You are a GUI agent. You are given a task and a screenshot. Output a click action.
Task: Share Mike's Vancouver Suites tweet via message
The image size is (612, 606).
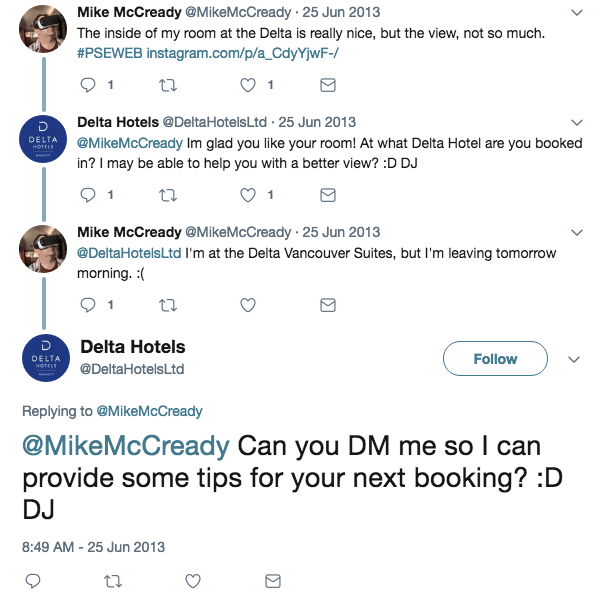click(327, 305)
